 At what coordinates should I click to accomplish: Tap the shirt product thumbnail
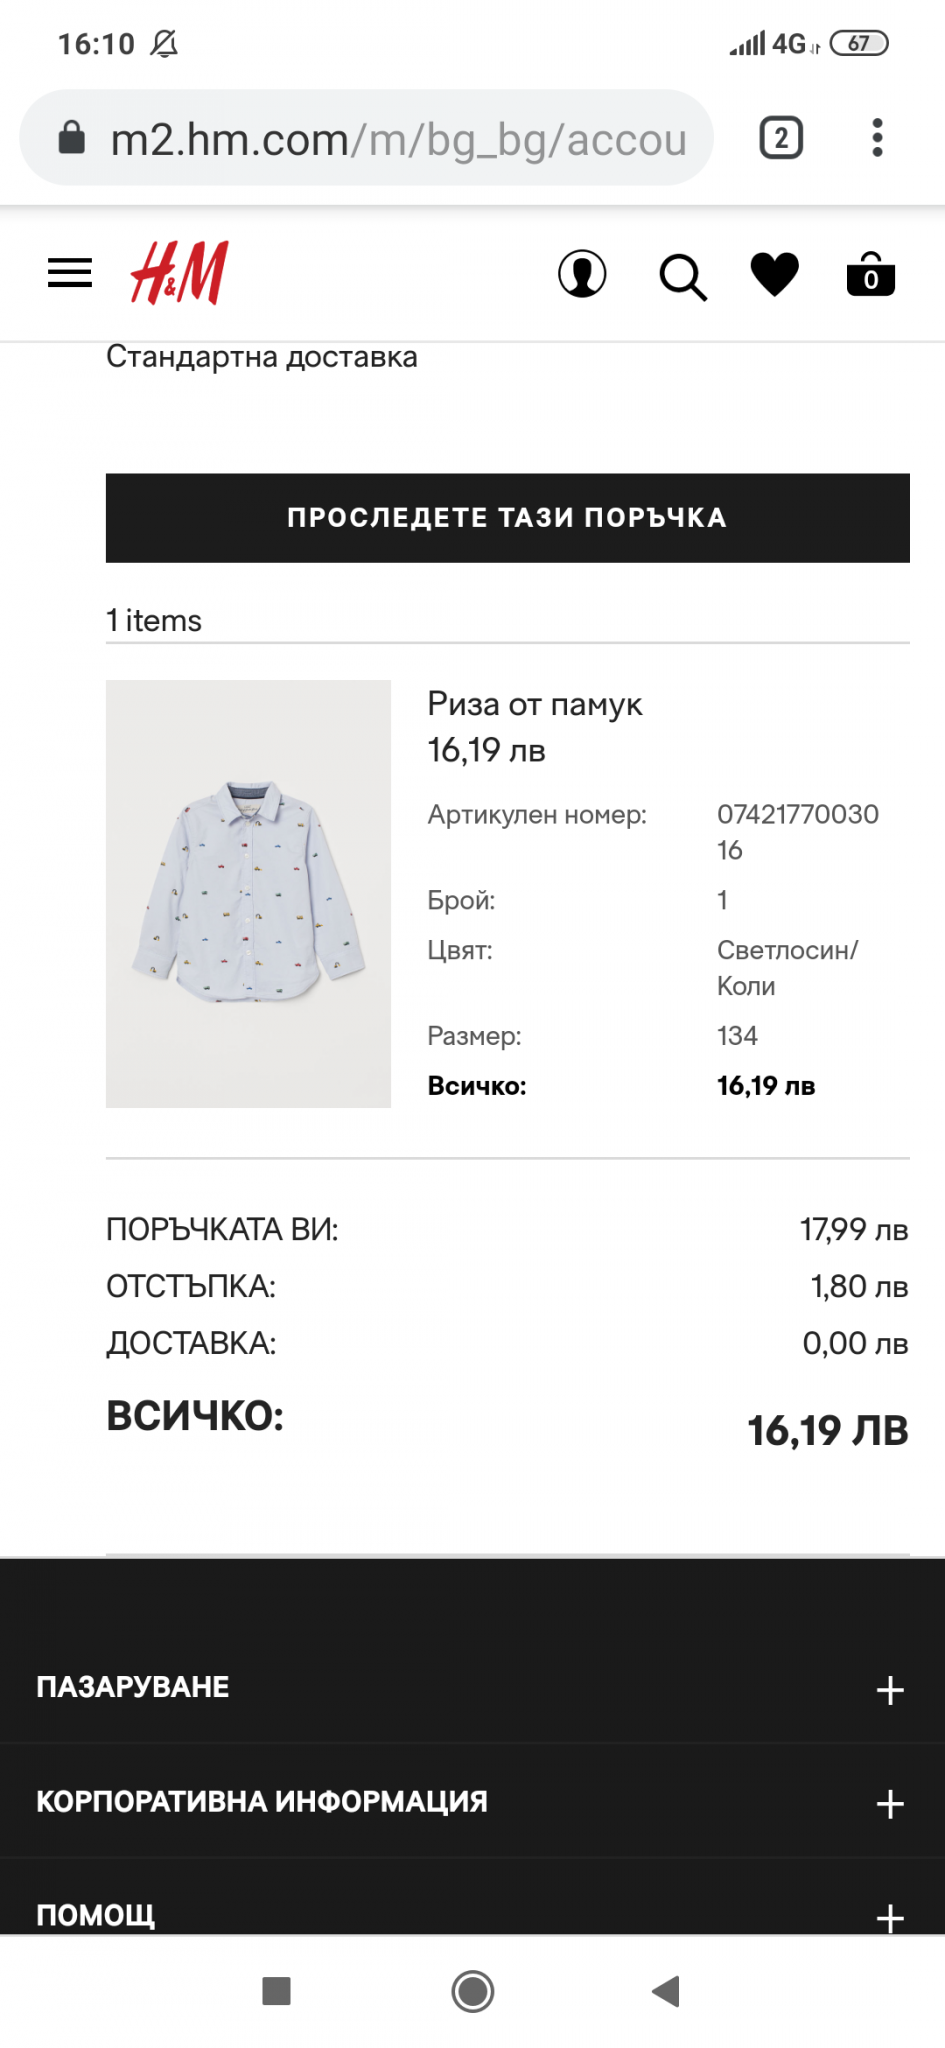tap(248, 893)
